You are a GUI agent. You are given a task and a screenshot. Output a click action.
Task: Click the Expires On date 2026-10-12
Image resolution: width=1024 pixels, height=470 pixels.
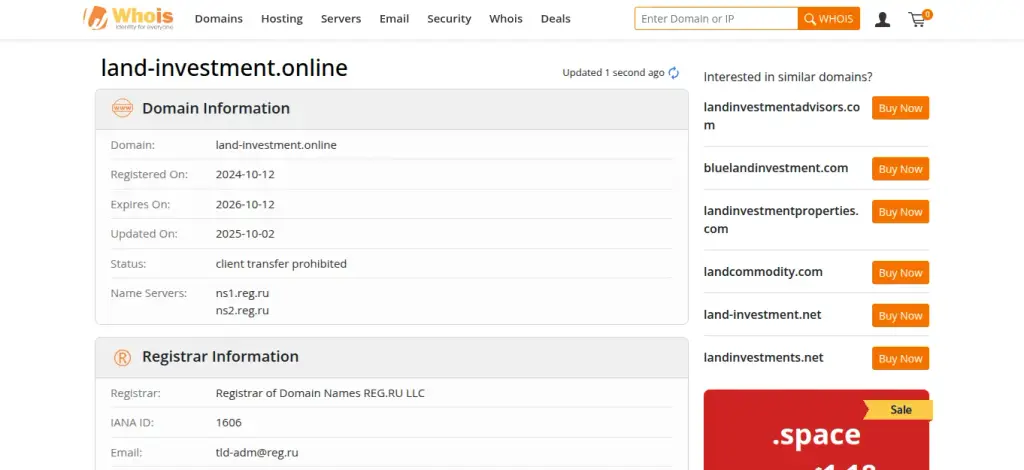pos(245,204)
